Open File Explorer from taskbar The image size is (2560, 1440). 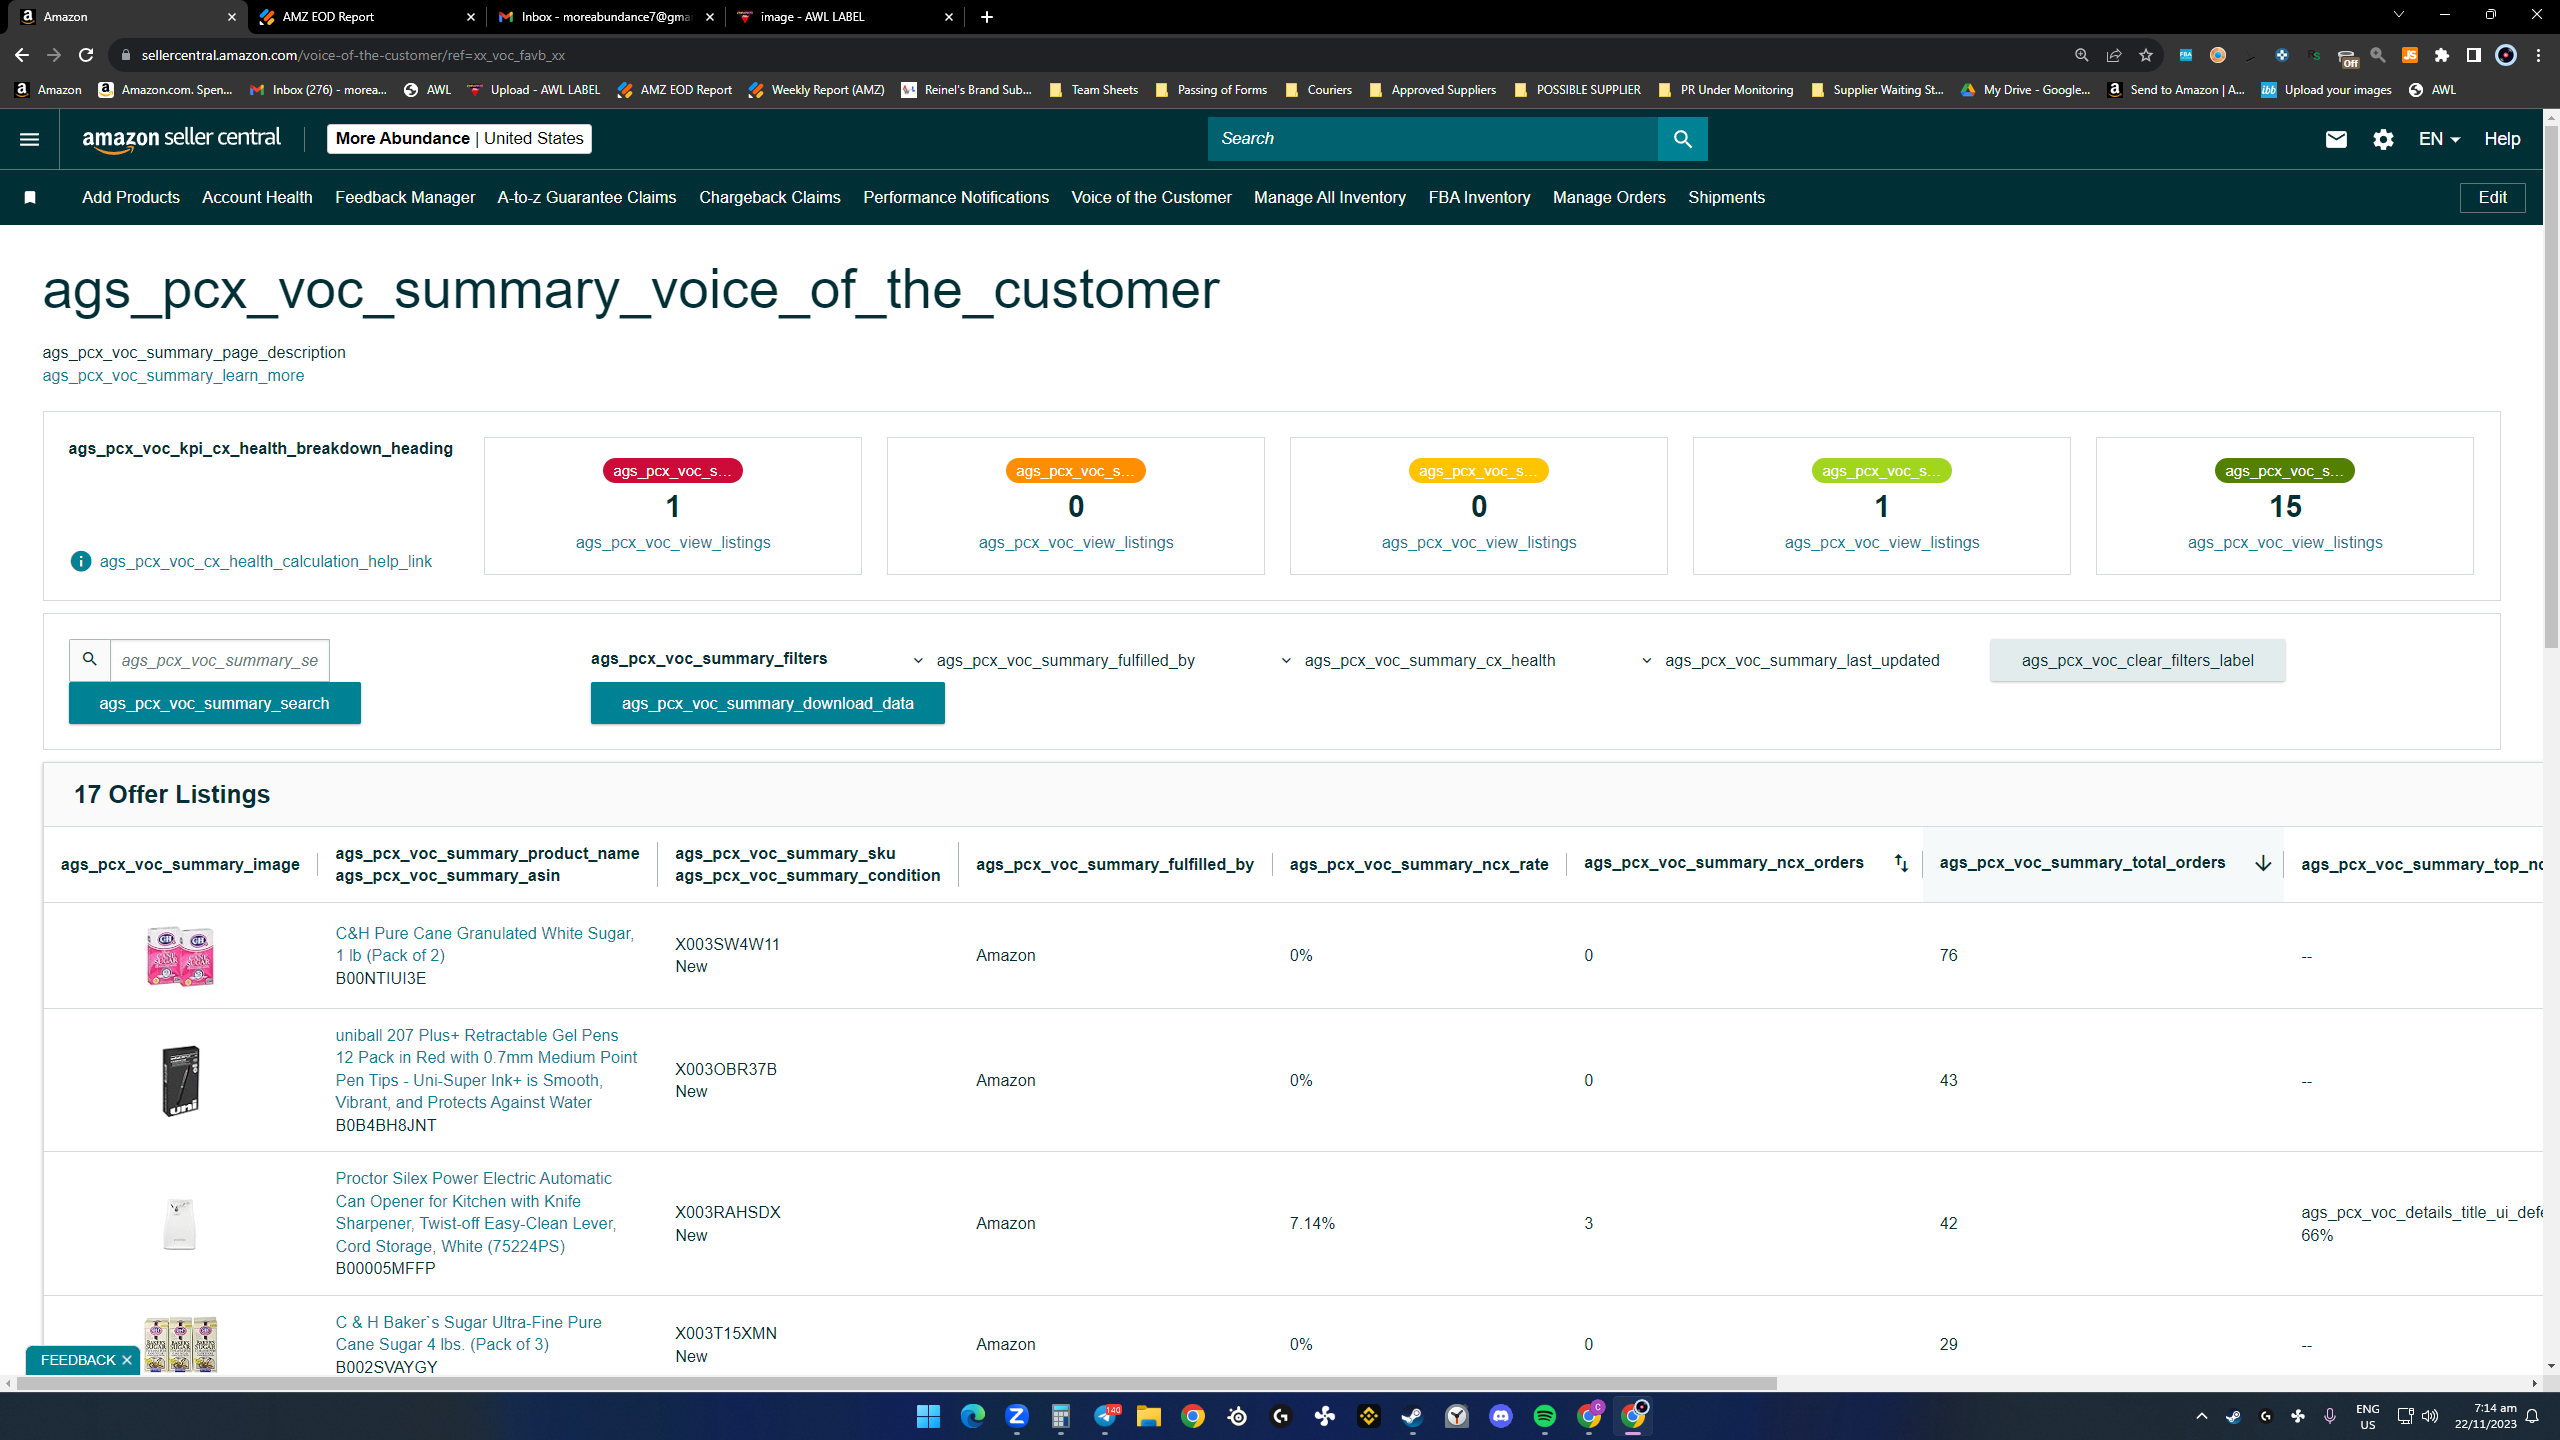(1148, 1416)
